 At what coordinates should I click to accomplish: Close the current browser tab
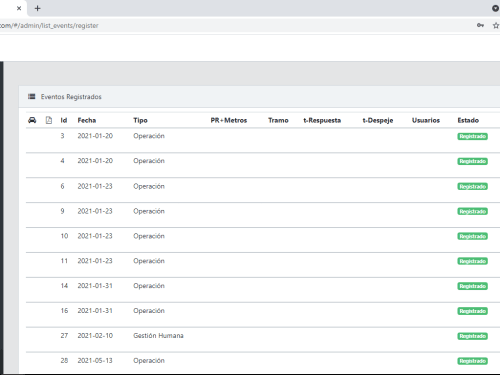pos(19,8)
